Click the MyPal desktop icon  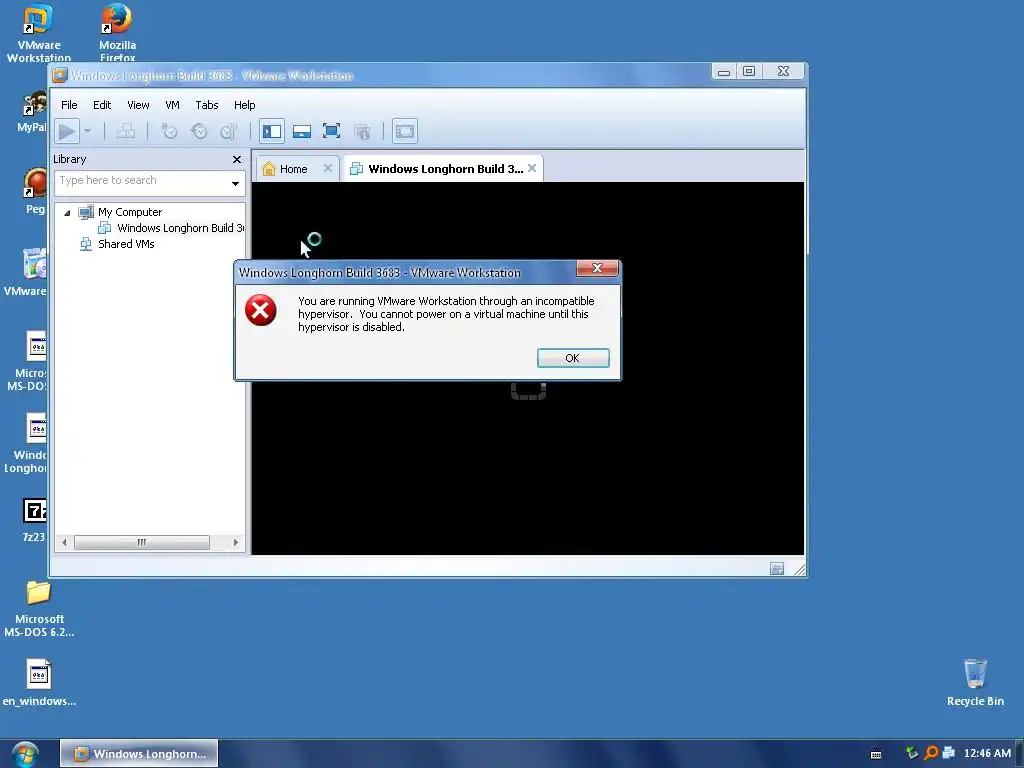pos(33,112)
